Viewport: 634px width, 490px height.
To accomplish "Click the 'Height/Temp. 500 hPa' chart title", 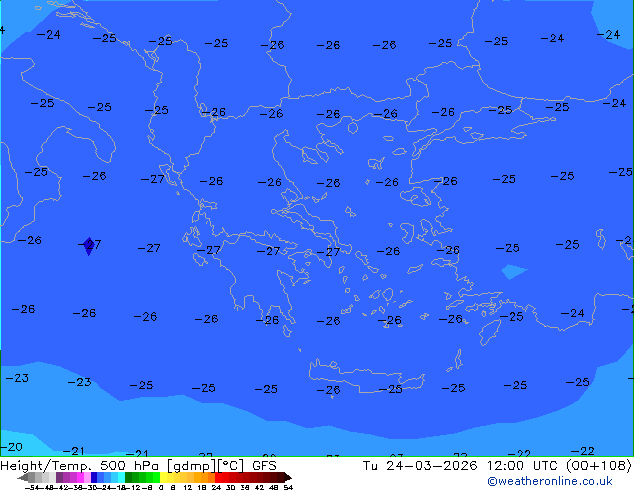I will coord(79,466).
